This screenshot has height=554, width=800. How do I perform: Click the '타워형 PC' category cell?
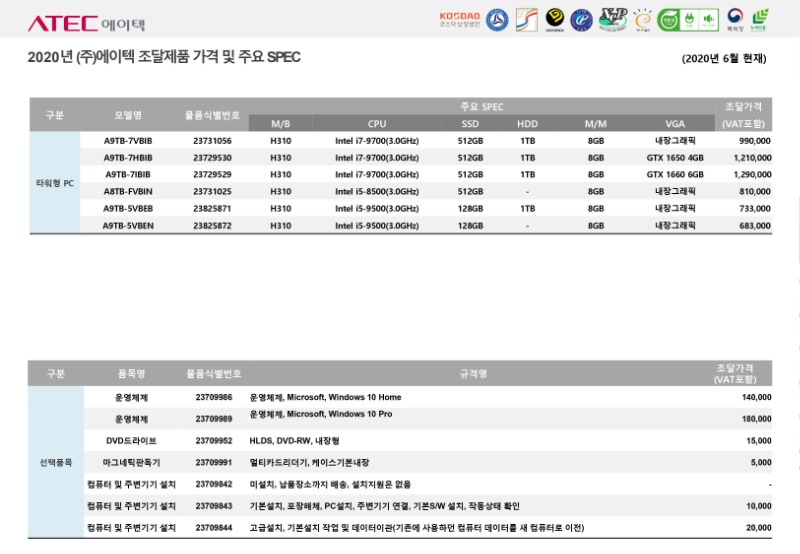[55, 183]
